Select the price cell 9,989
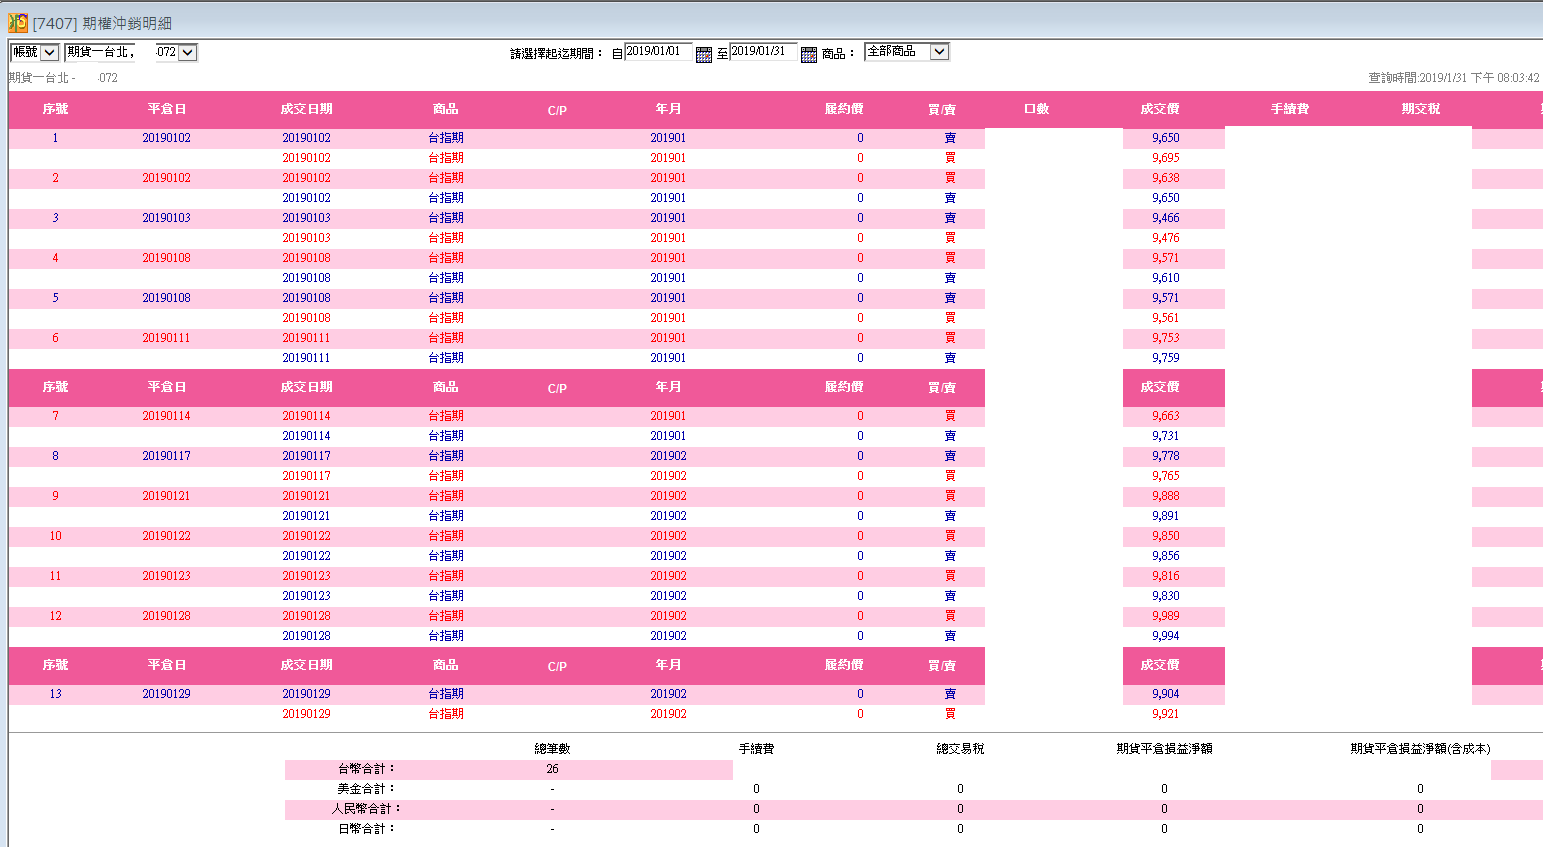 click(x=1165, y=616)
